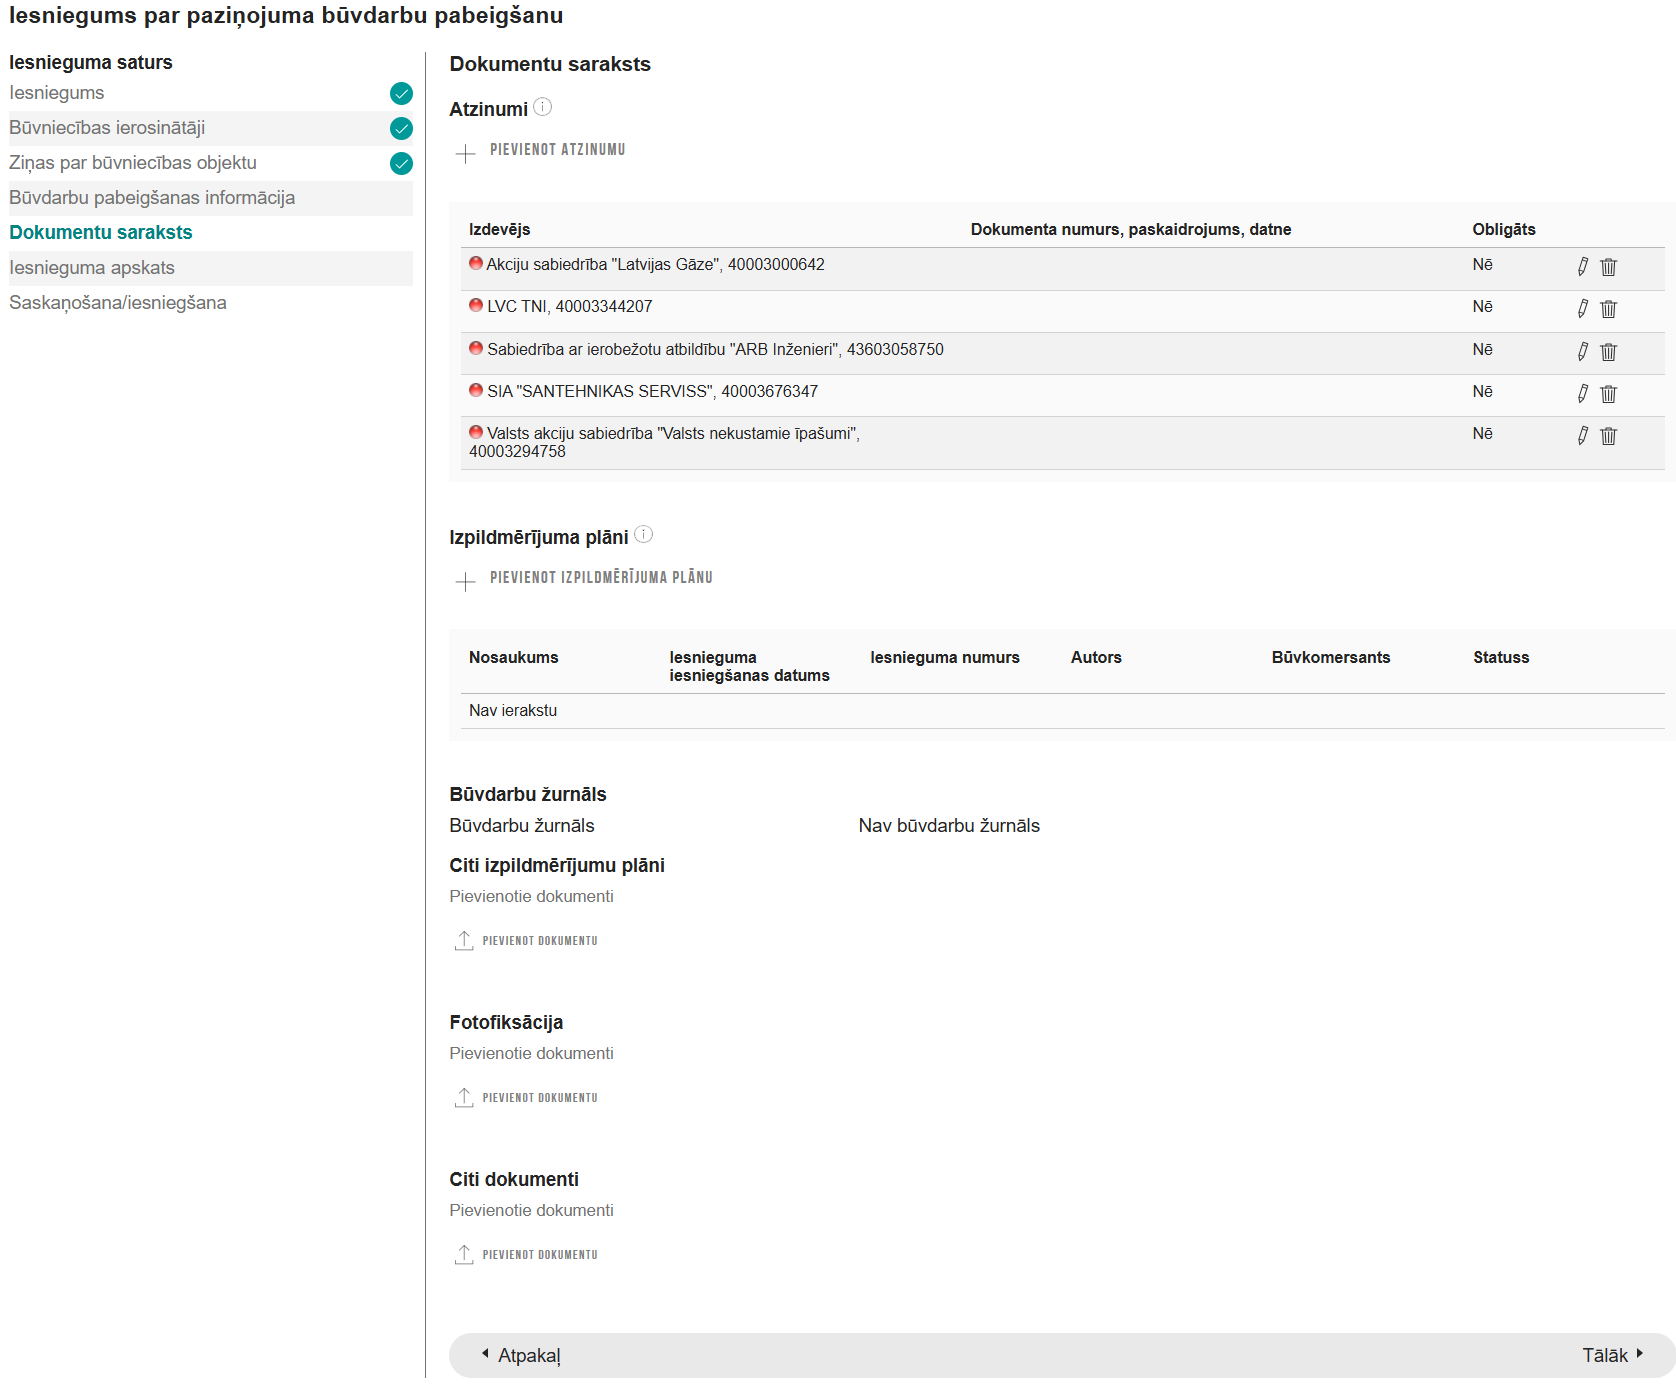This screenshot has width=1676, height=1388.
Task: Edit the SANTEHNIKAS SERVISS row
Action: 1583,394
